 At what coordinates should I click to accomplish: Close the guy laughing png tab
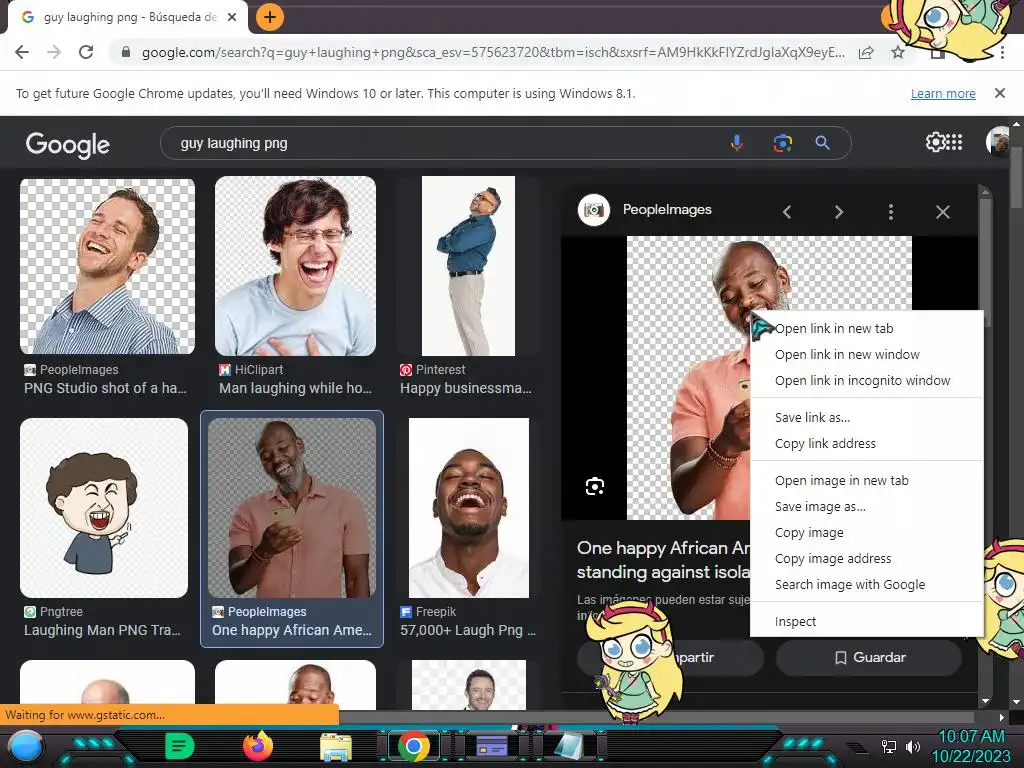coord(232,17)
